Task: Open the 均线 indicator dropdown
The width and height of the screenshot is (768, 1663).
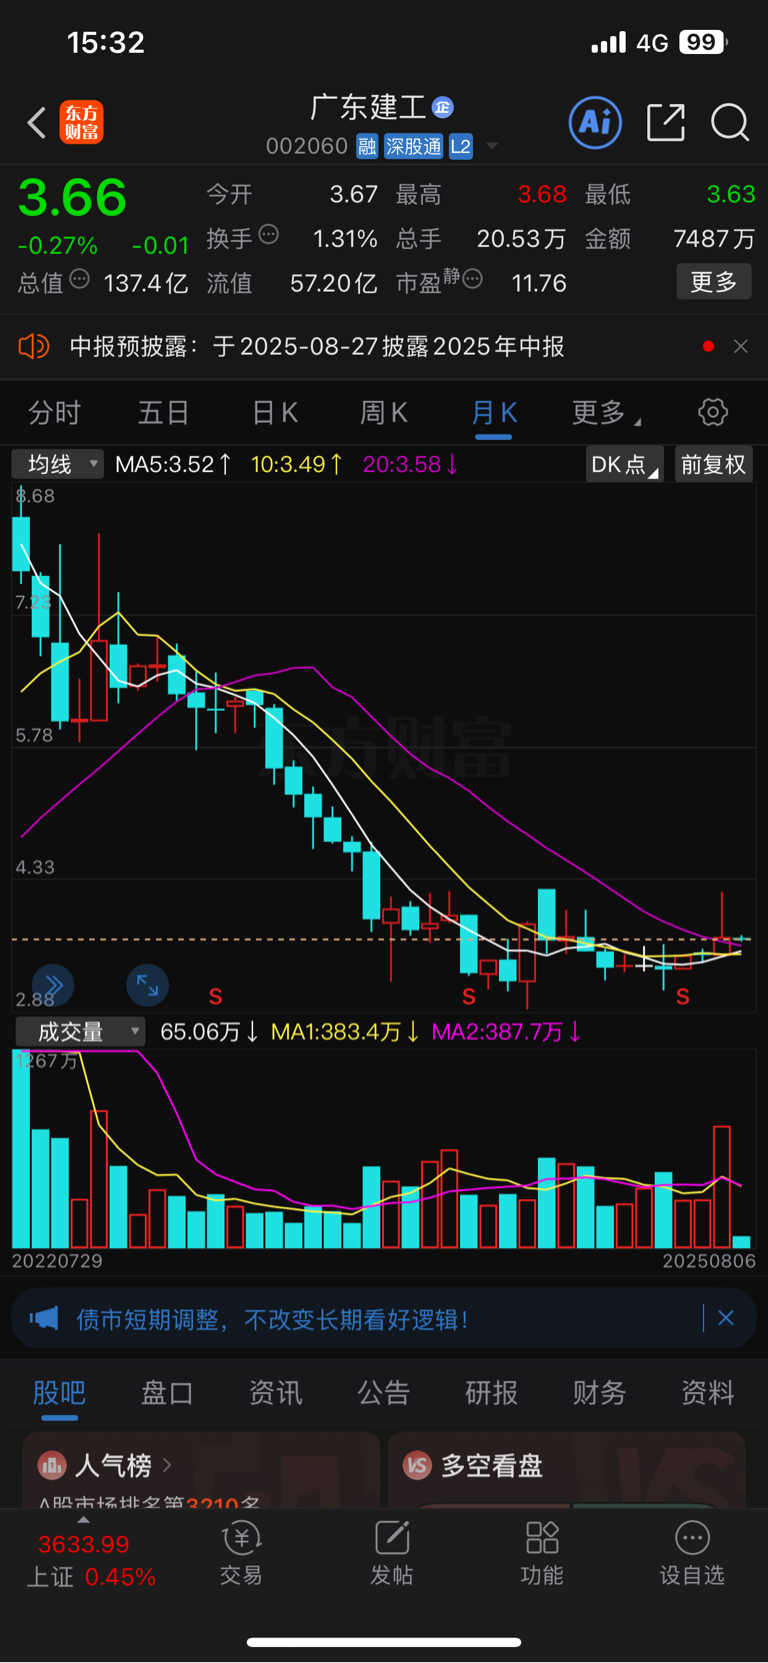Action: point(57,464)
